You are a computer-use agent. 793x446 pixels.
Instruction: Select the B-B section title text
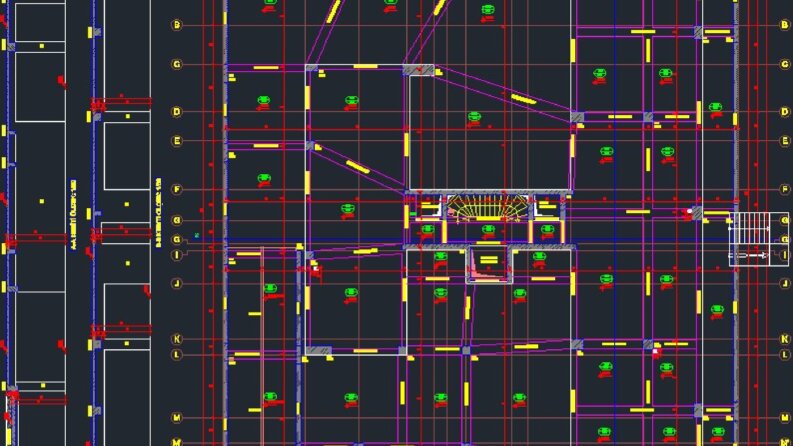pyautogui.click(x=159, y=212)
